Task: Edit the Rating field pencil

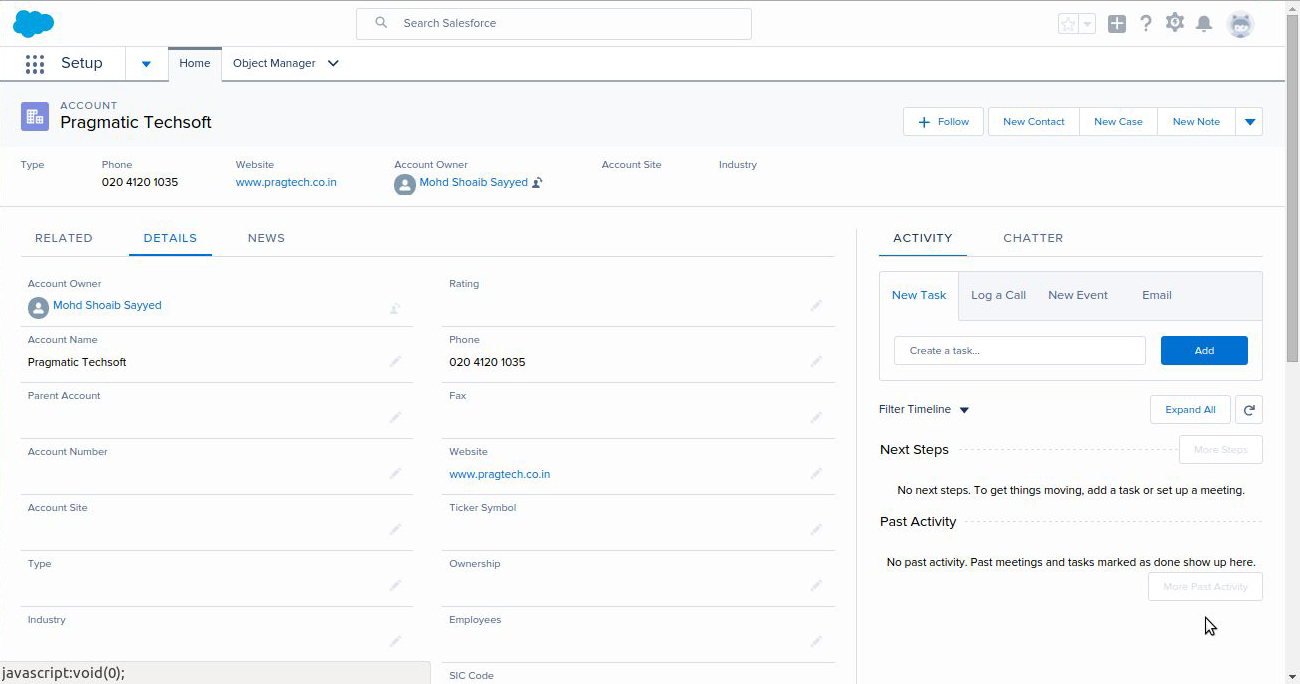Action: pyautogui.click(x=817, y=305)
